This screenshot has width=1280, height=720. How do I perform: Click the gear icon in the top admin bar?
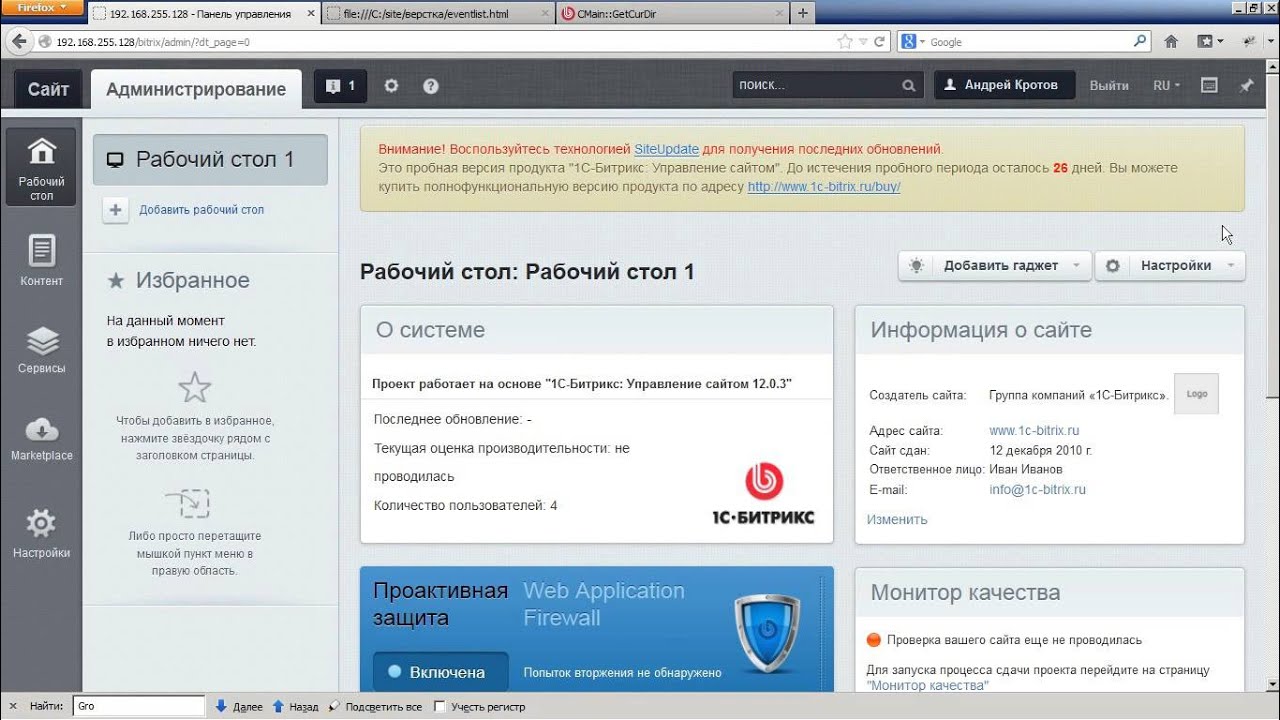click(391, 86)
